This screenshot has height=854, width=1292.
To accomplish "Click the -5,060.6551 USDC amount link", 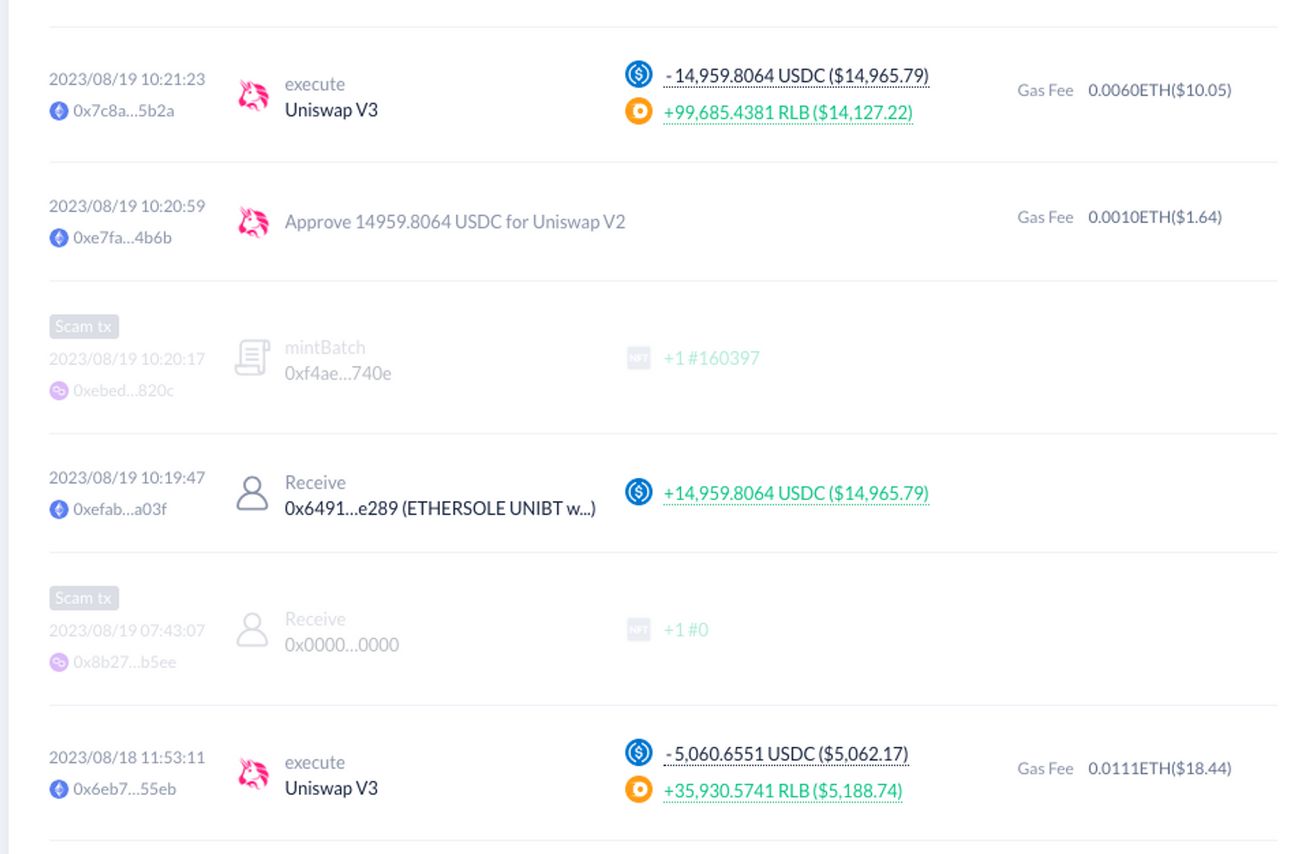I will point(786,753).
